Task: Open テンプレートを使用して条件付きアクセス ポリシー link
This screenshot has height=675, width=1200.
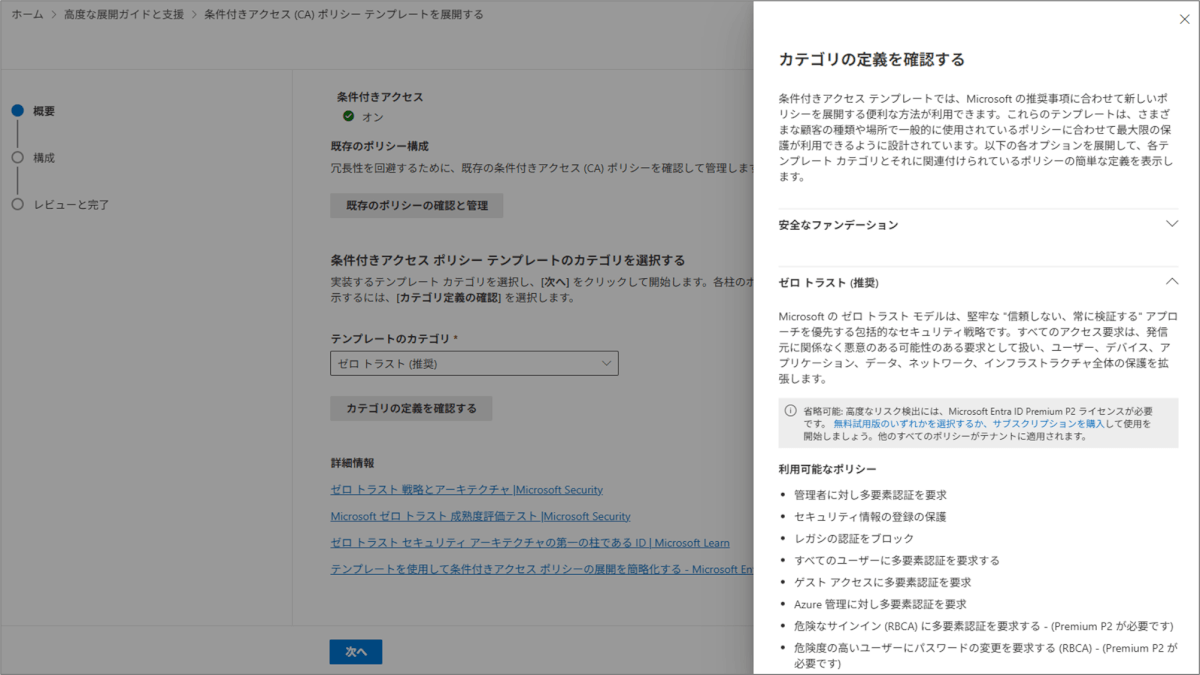Action: click(x=541, y=569)
